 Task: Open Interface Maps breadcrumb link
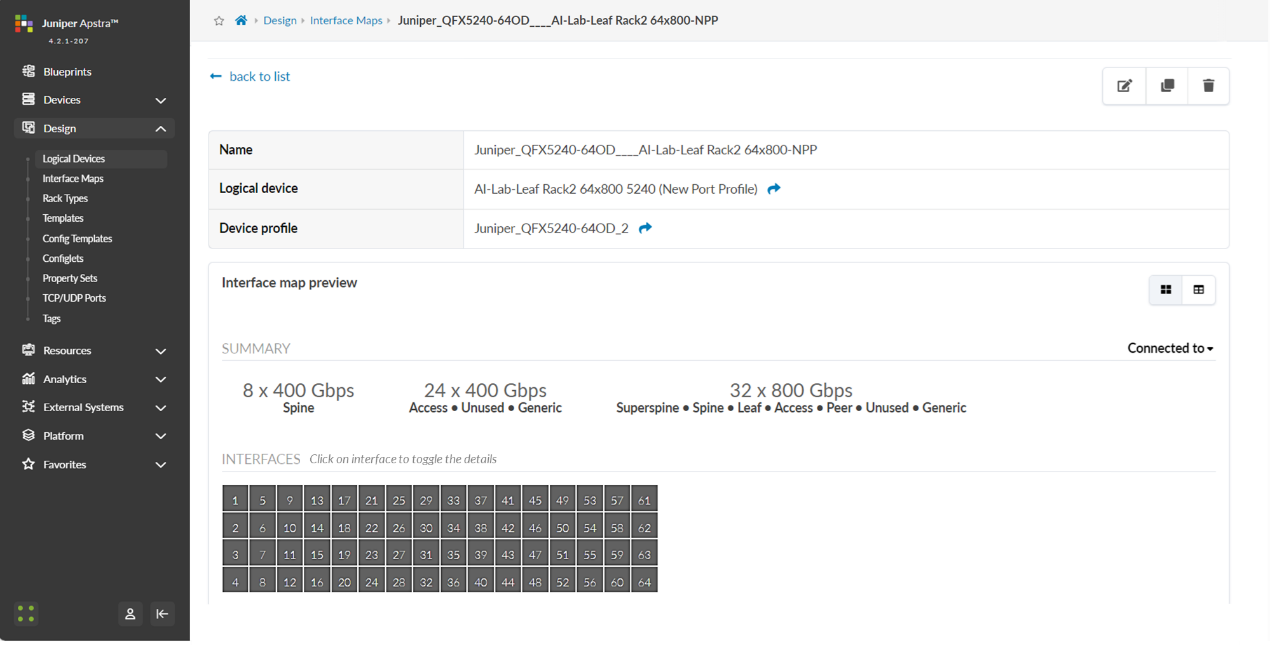click(x=346, y=20)
